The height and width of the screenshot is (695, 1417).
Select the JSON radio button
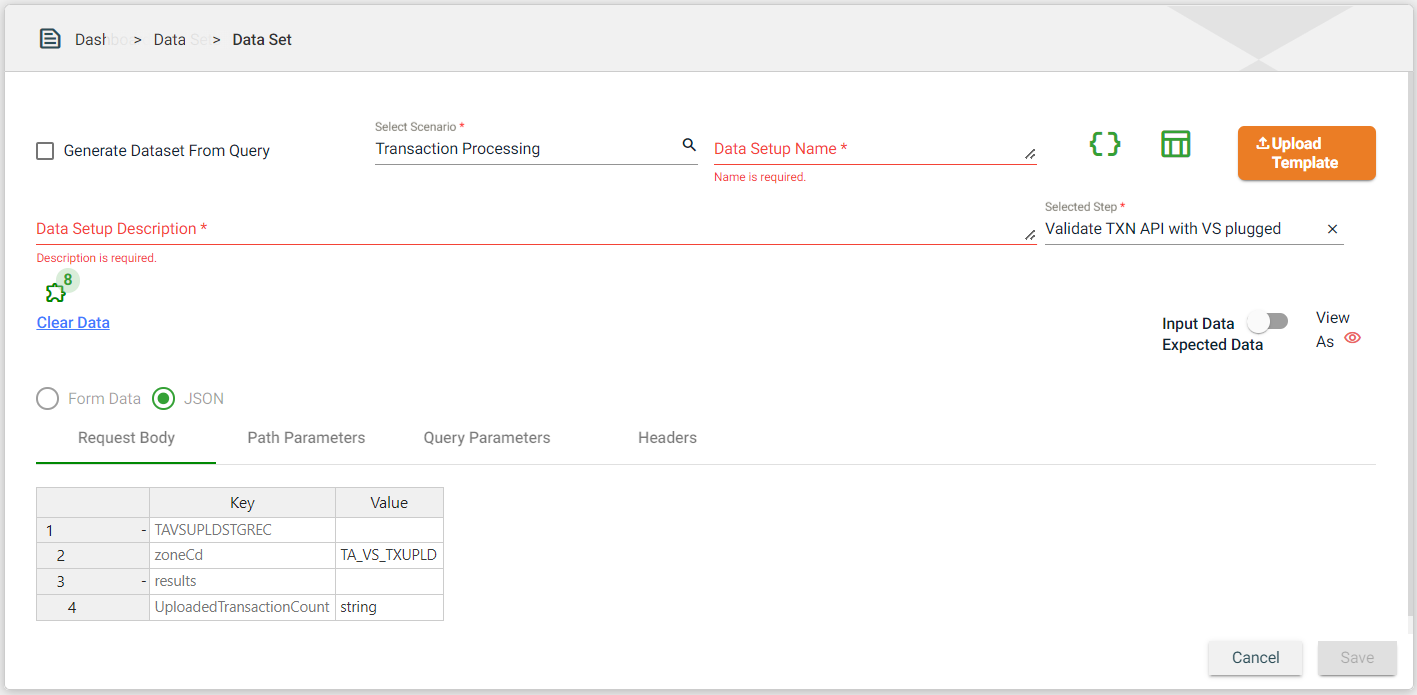coord(163,399)
